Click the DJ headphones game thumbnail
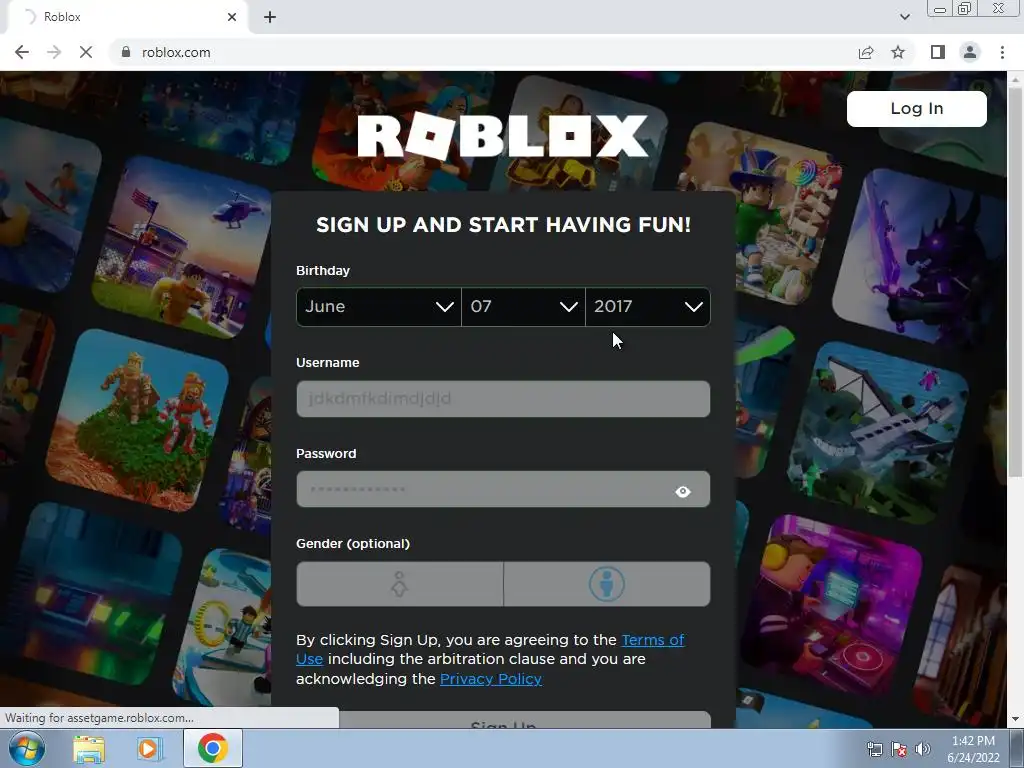 [x=831, y=605]
